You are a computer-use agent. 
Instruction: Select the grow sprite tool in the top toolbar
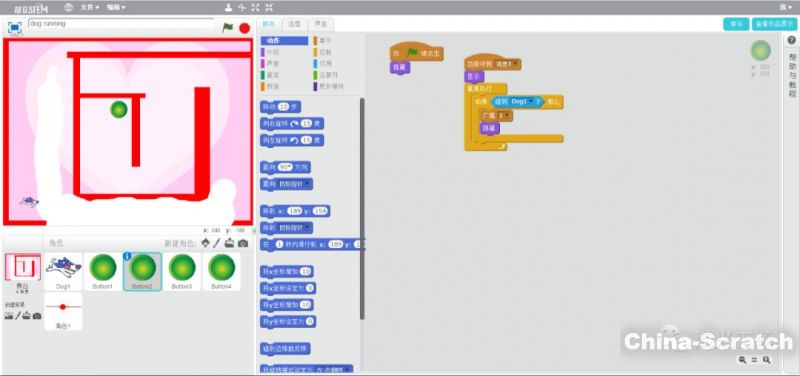coord(256,8)
